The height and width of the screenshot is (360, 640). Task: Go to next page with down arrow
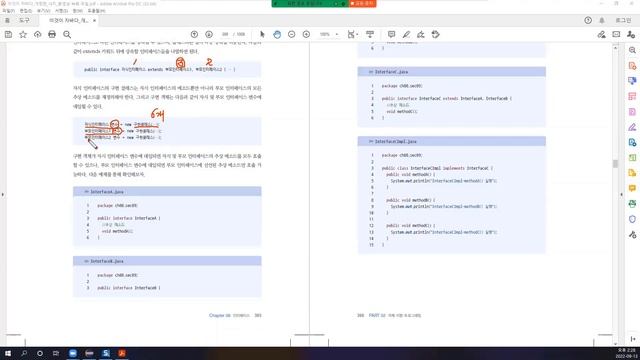point(209,35)
